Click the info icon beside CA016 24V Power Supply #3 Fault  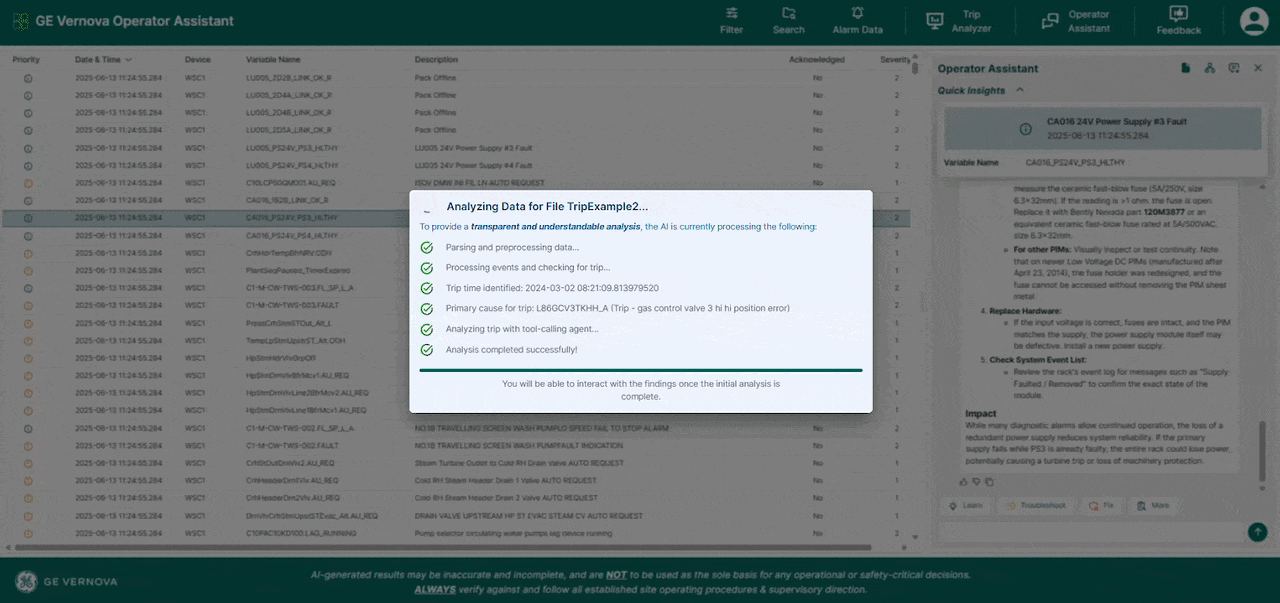coord(1025,129)
